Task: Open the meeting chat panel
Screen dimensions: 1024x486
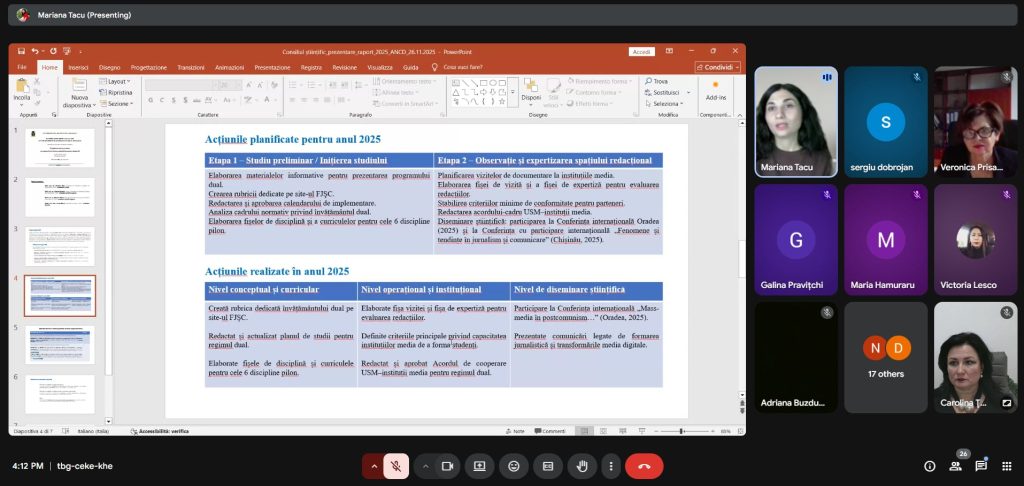Action: [981, 466]
